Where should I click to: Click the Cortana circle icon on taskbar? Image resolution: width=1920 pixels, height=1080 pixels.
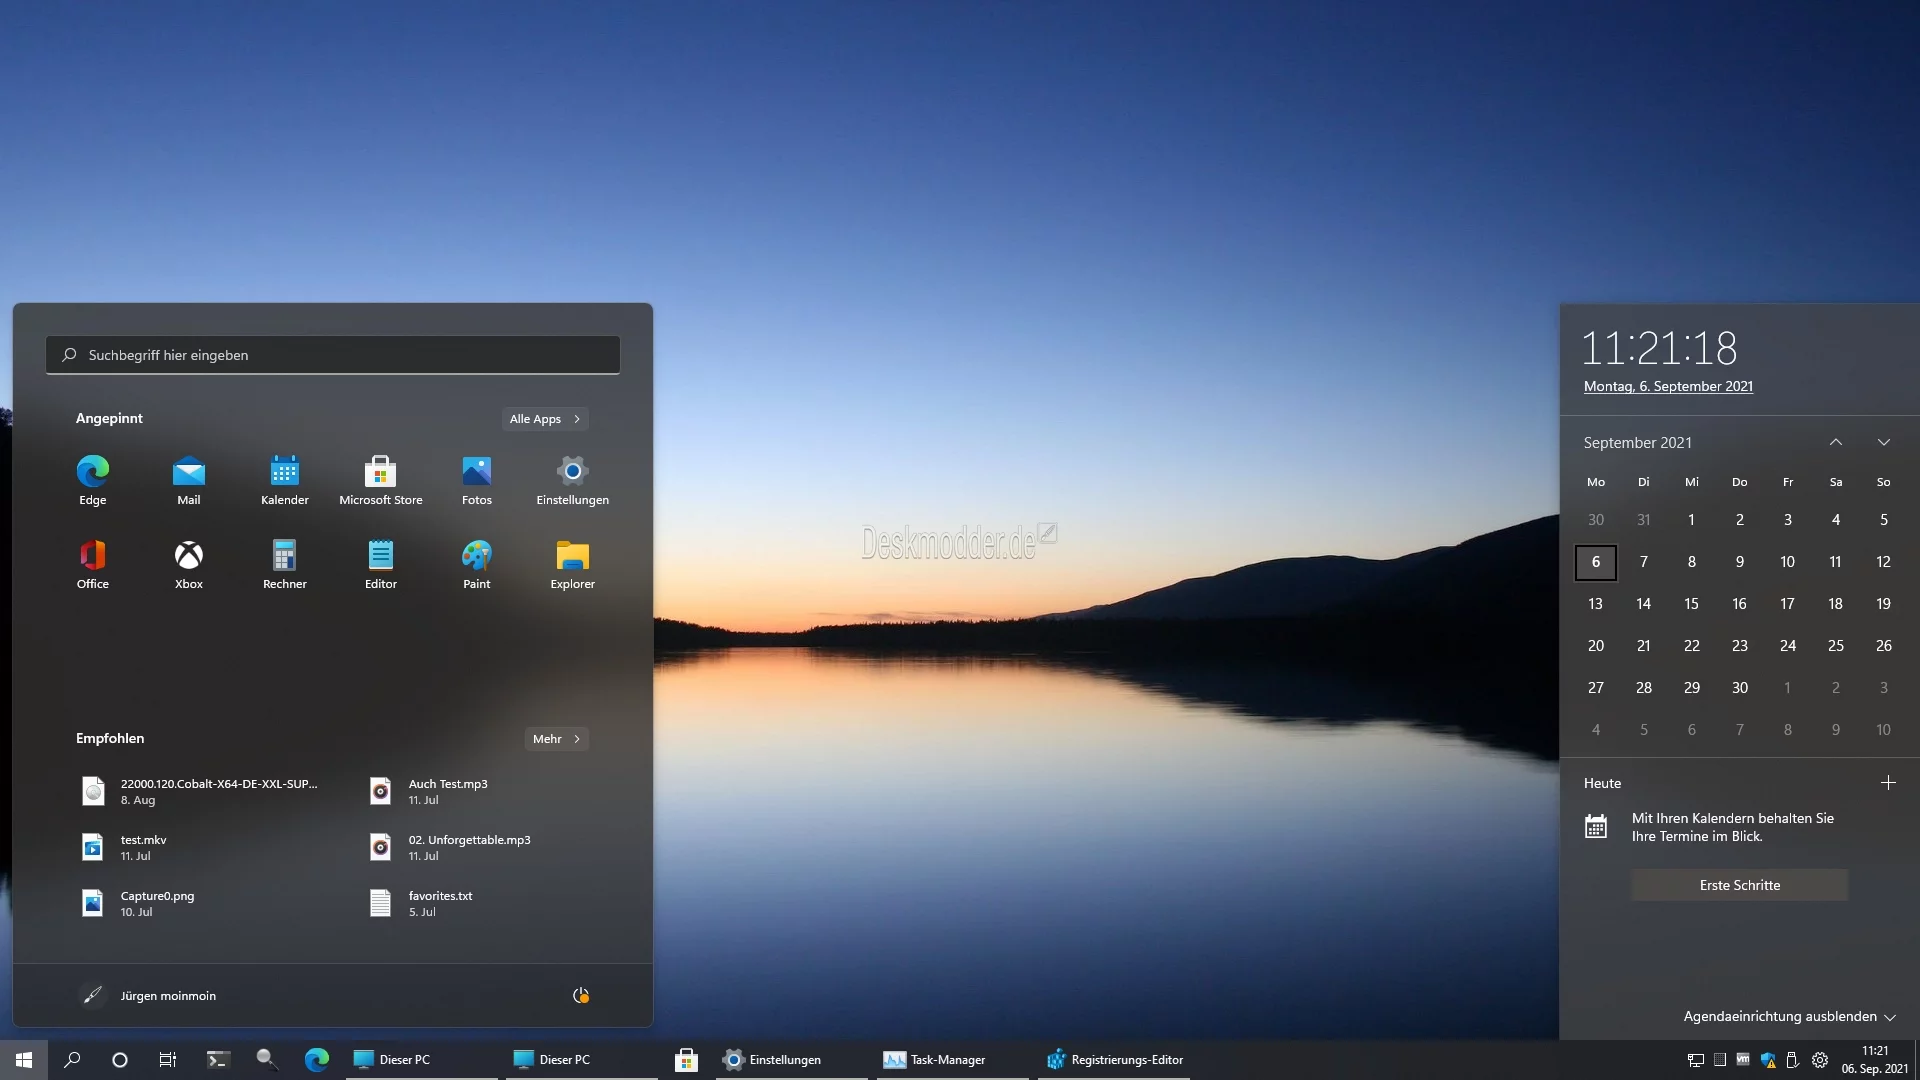click(120, 1060)
